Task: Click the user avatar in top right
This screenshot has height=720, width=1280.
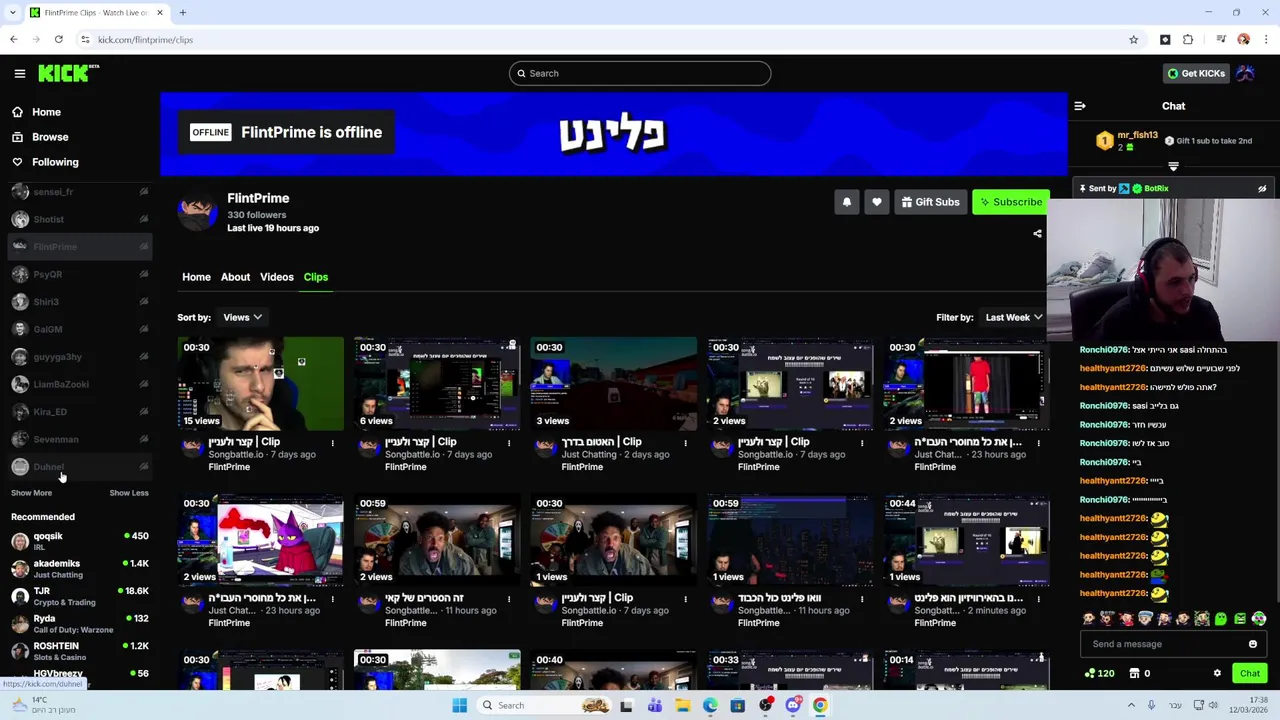Action: 1245,73
